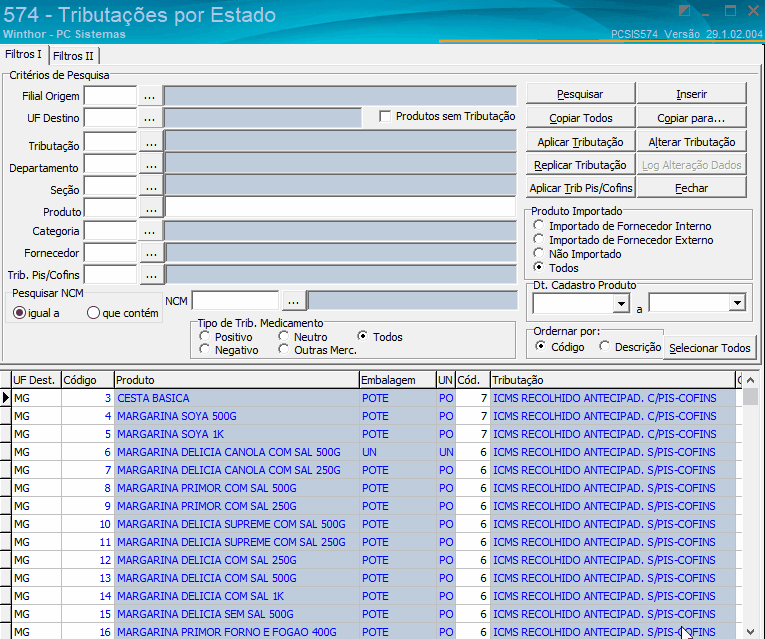Select Não Importado radio option
The height and width of the screenshot is (639, 765).
click(x=539, y=254)
